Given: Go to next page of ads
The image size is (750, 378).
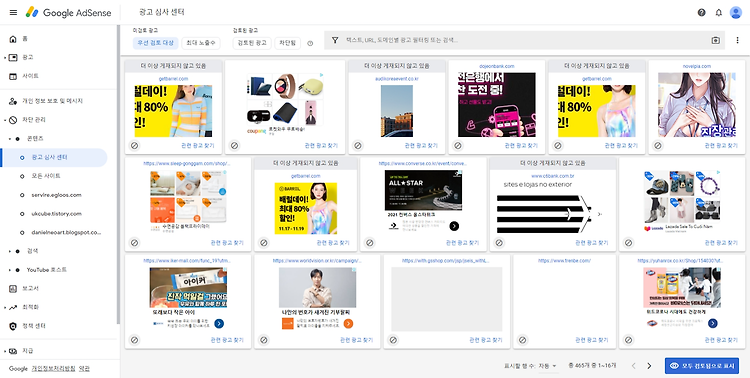Looking at the screenshot, I should 649,366.
